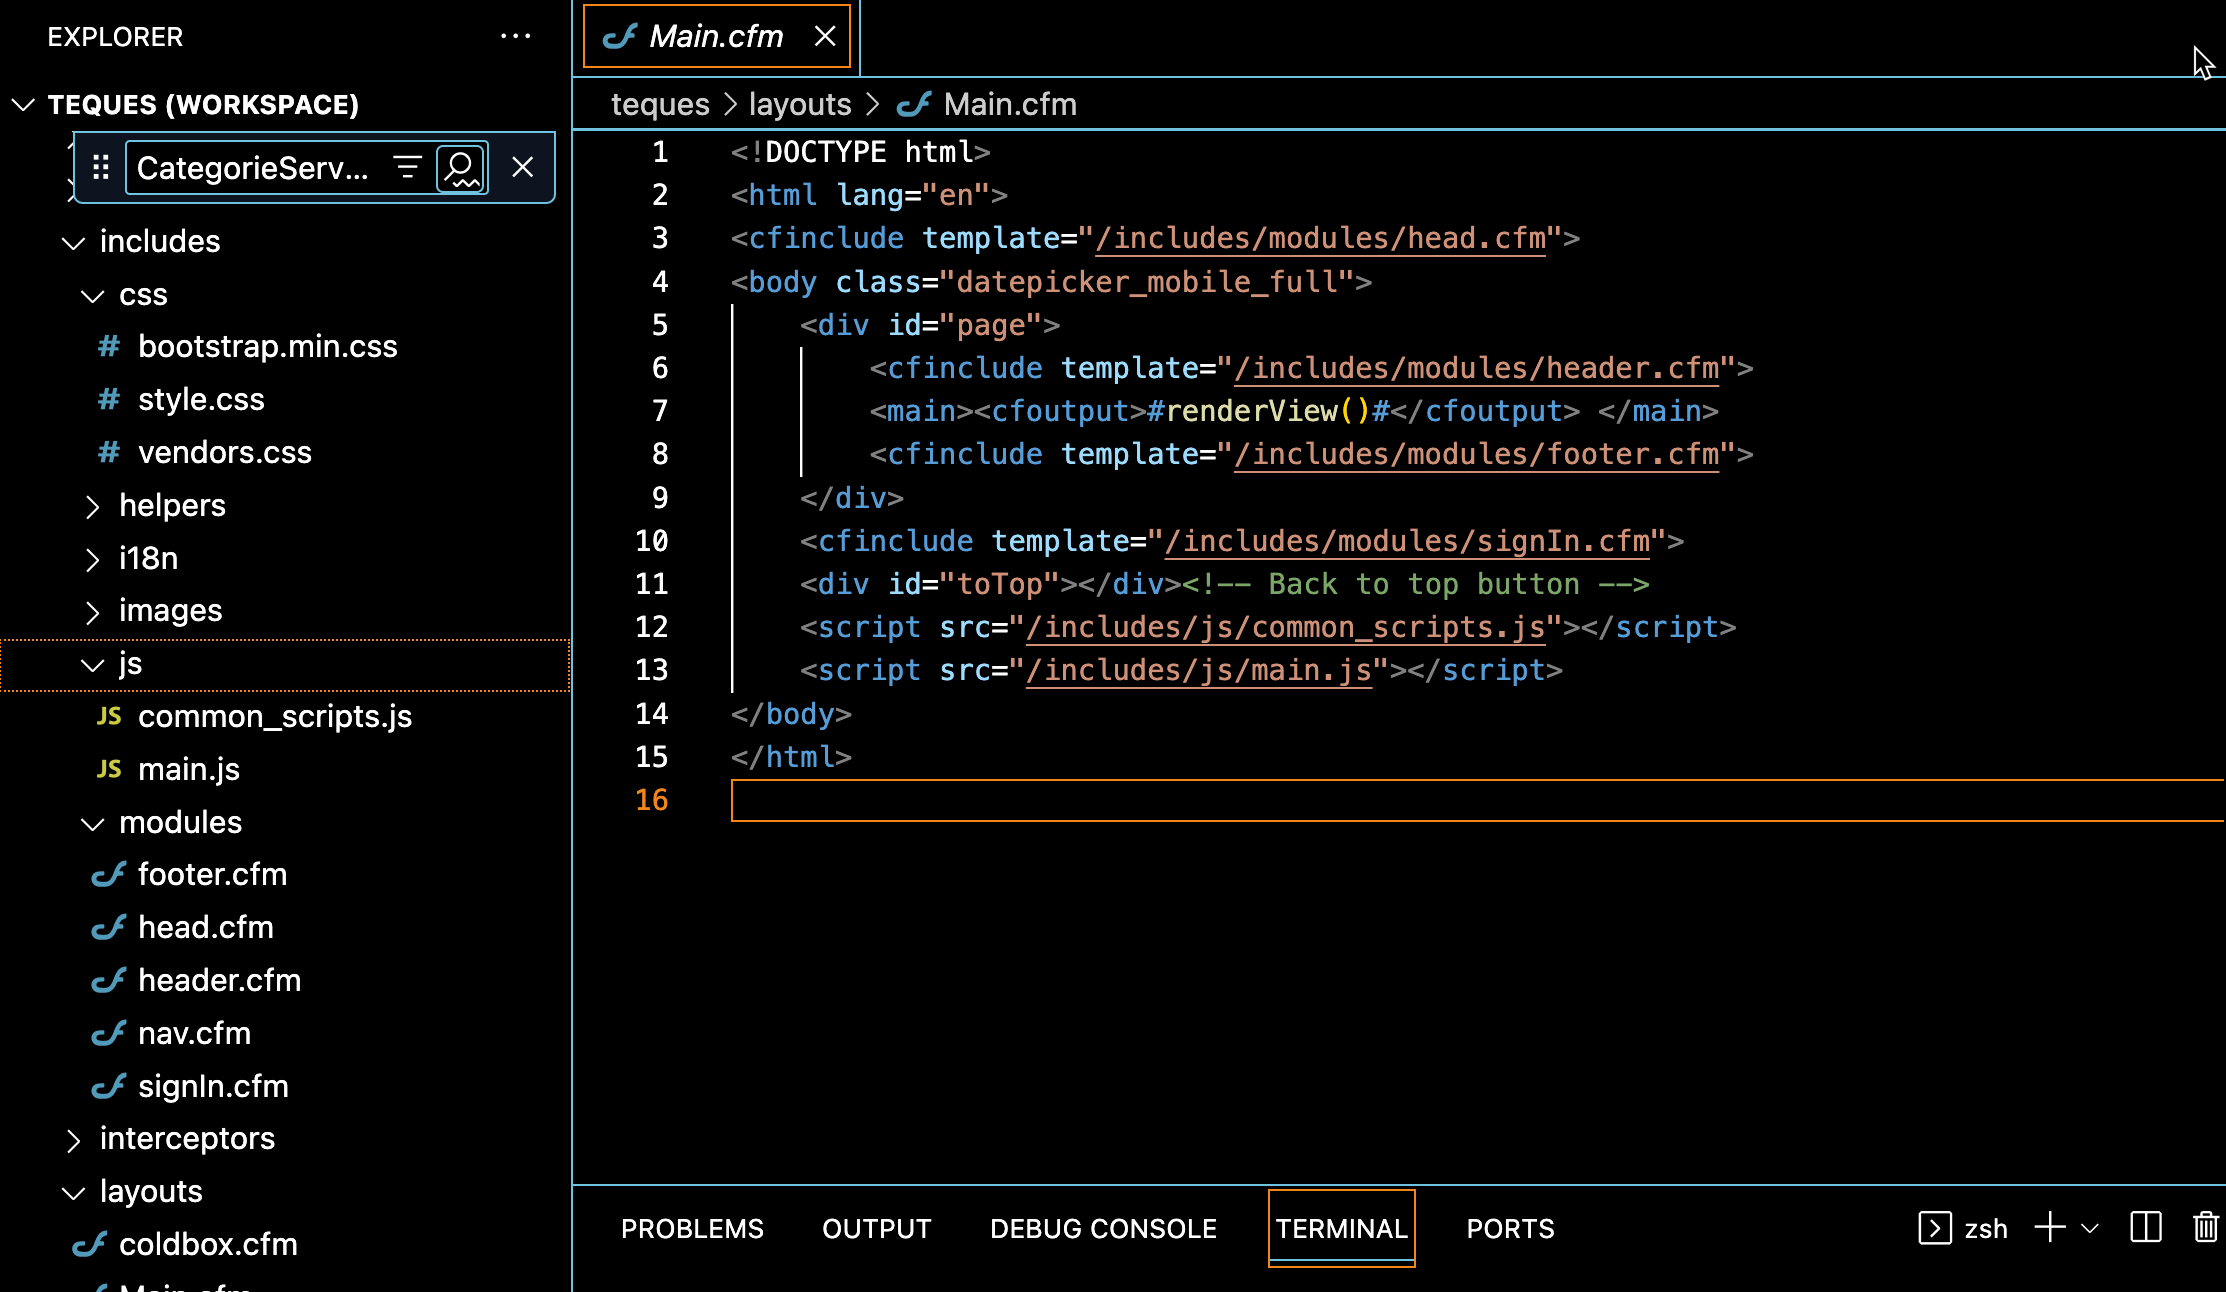Open nav.cfm file
Viewport: 2226px width, 1292px height.
click(194, 1034)
